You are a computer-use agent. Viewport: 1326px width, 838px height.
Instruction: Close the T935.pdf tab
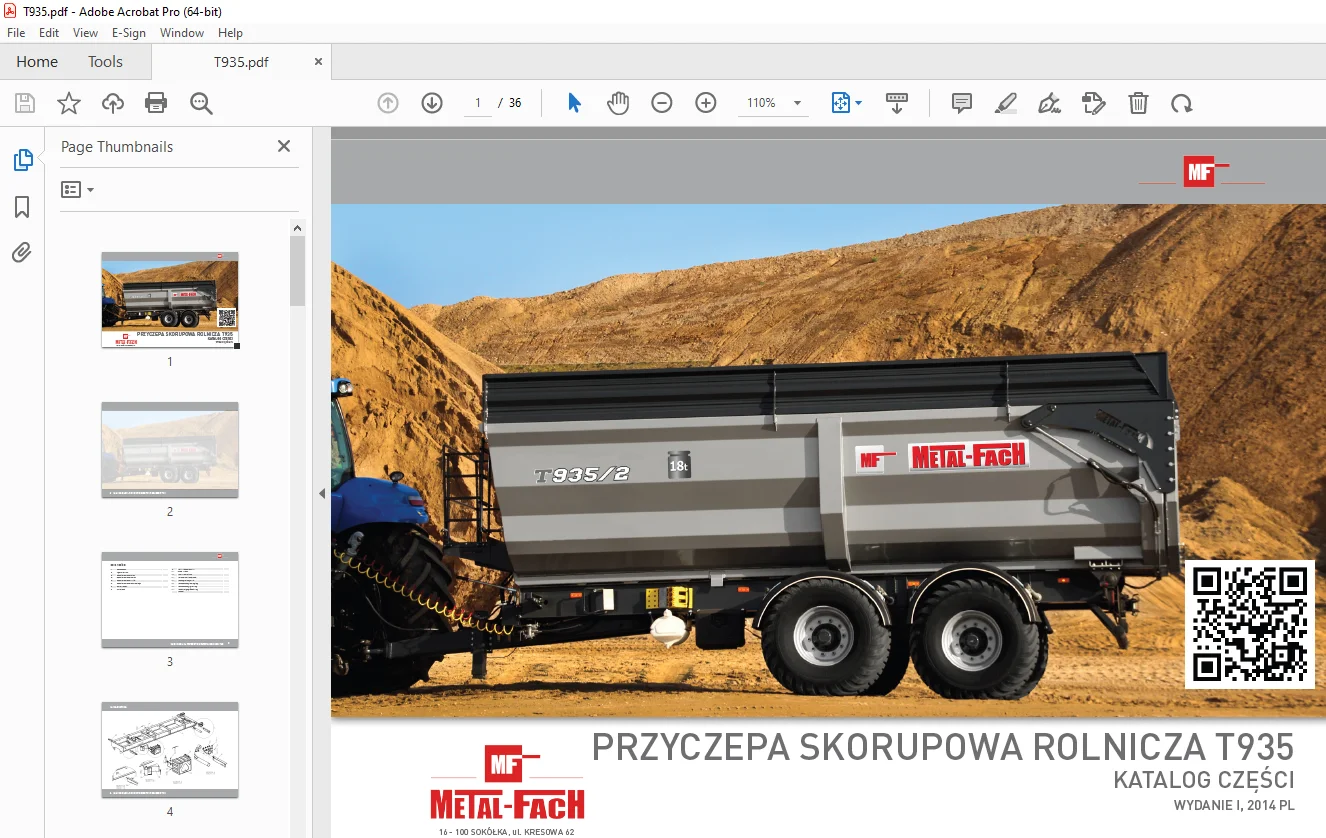click(x=319, y=61)
